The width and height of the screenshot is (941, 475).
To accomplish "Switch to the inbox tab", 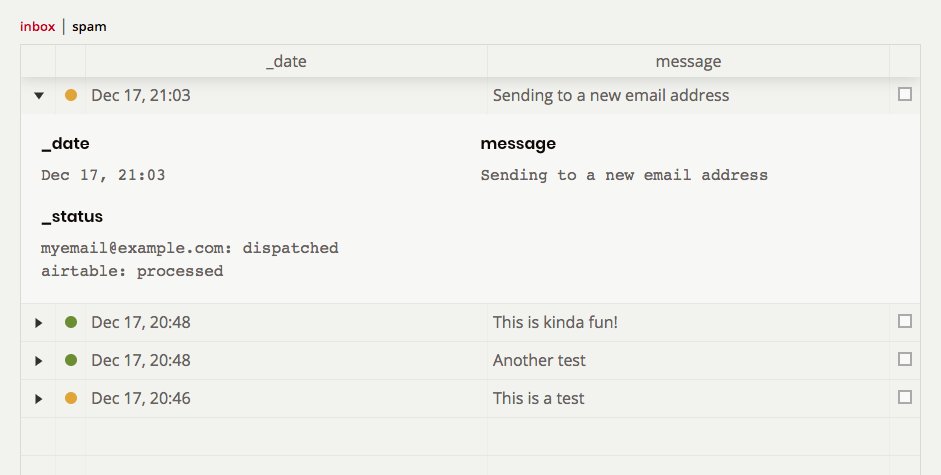I will [x=38, y=27].
